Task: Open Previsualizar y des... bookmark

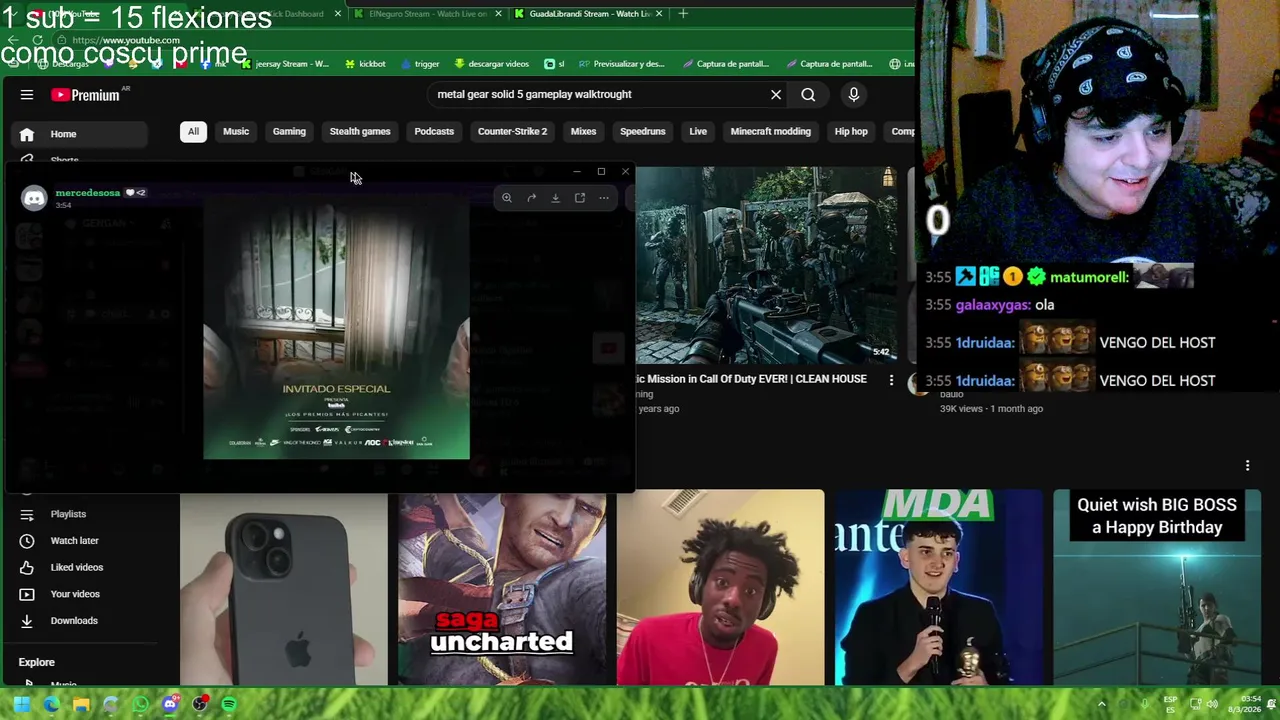Action: (621, 64)
